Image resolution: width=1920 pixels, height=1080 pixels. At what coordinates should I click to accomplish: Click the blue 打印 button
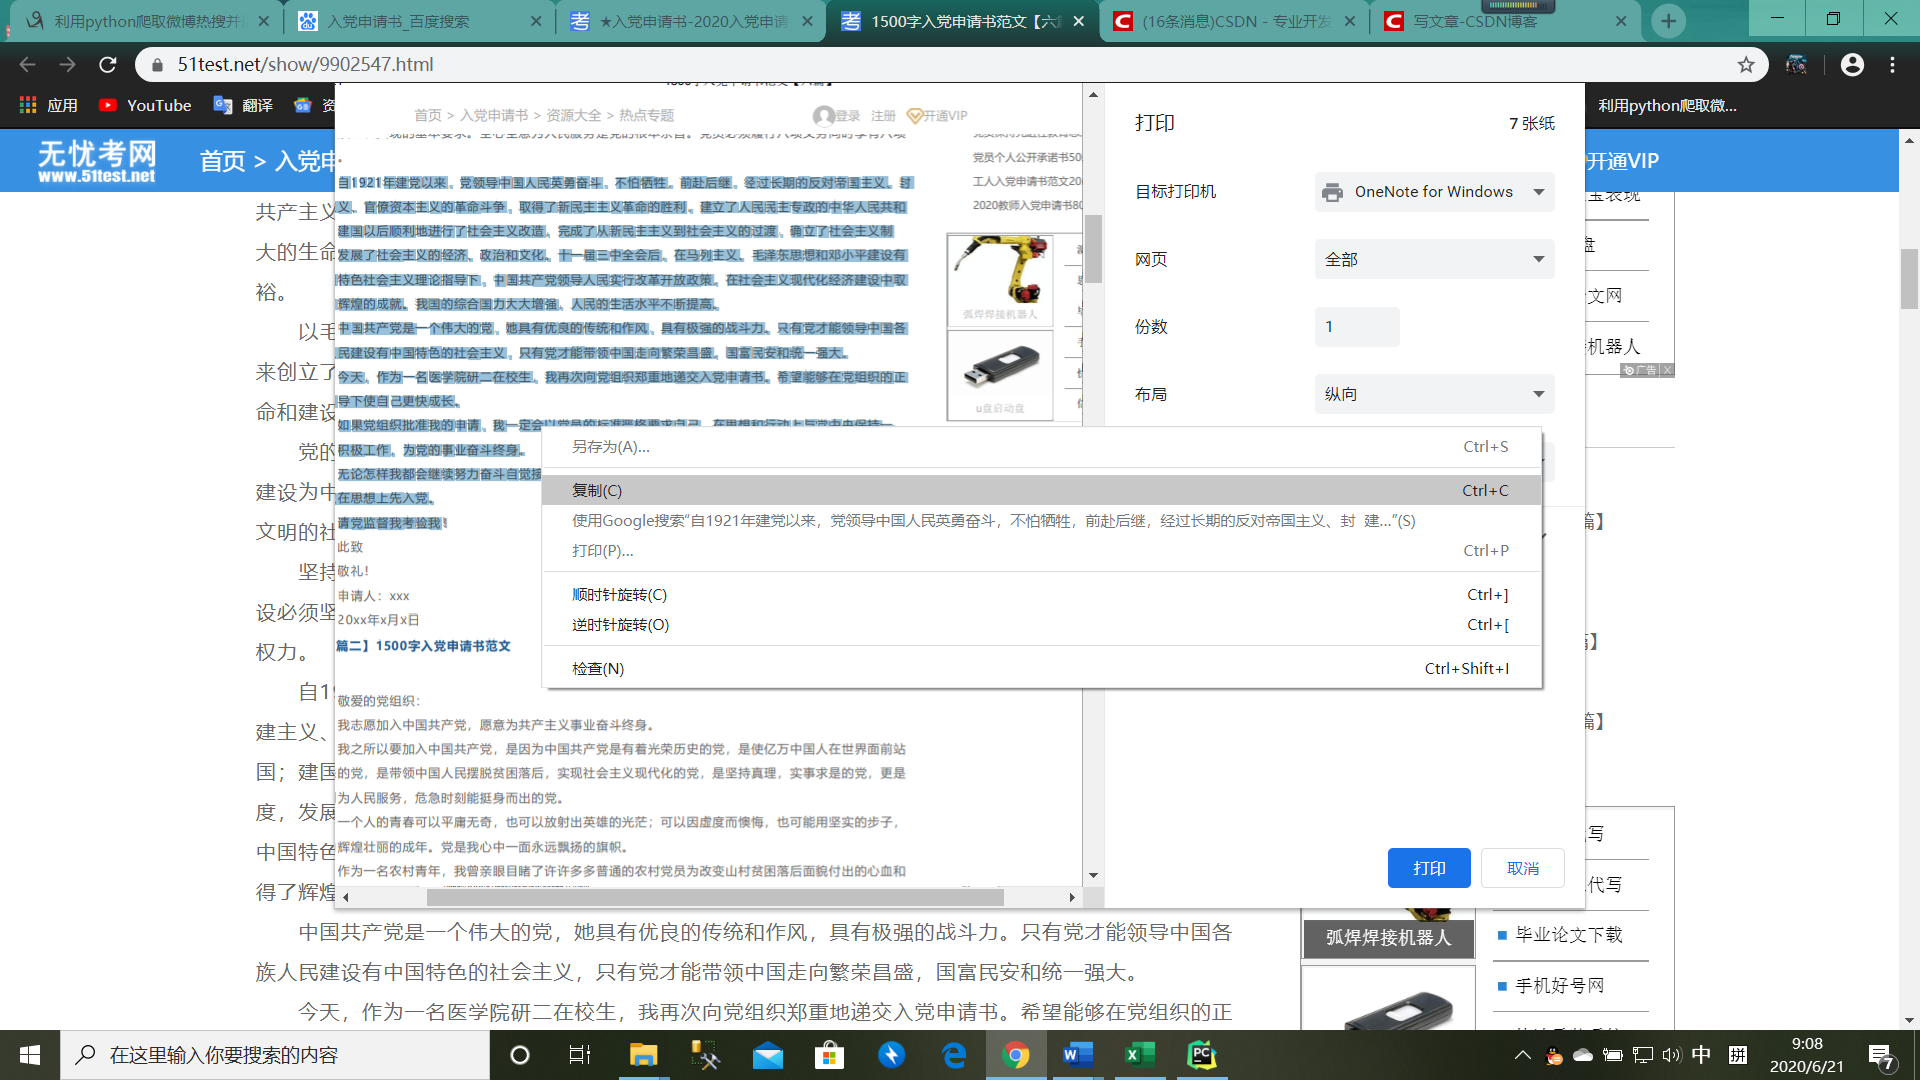click(1428, 868)
